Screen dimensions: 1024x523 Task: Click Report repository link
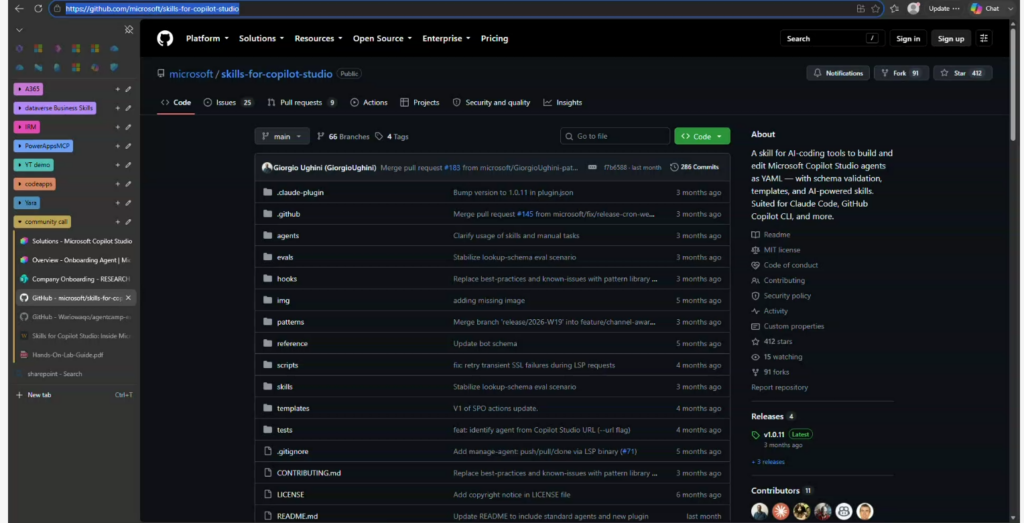(779, 387)
